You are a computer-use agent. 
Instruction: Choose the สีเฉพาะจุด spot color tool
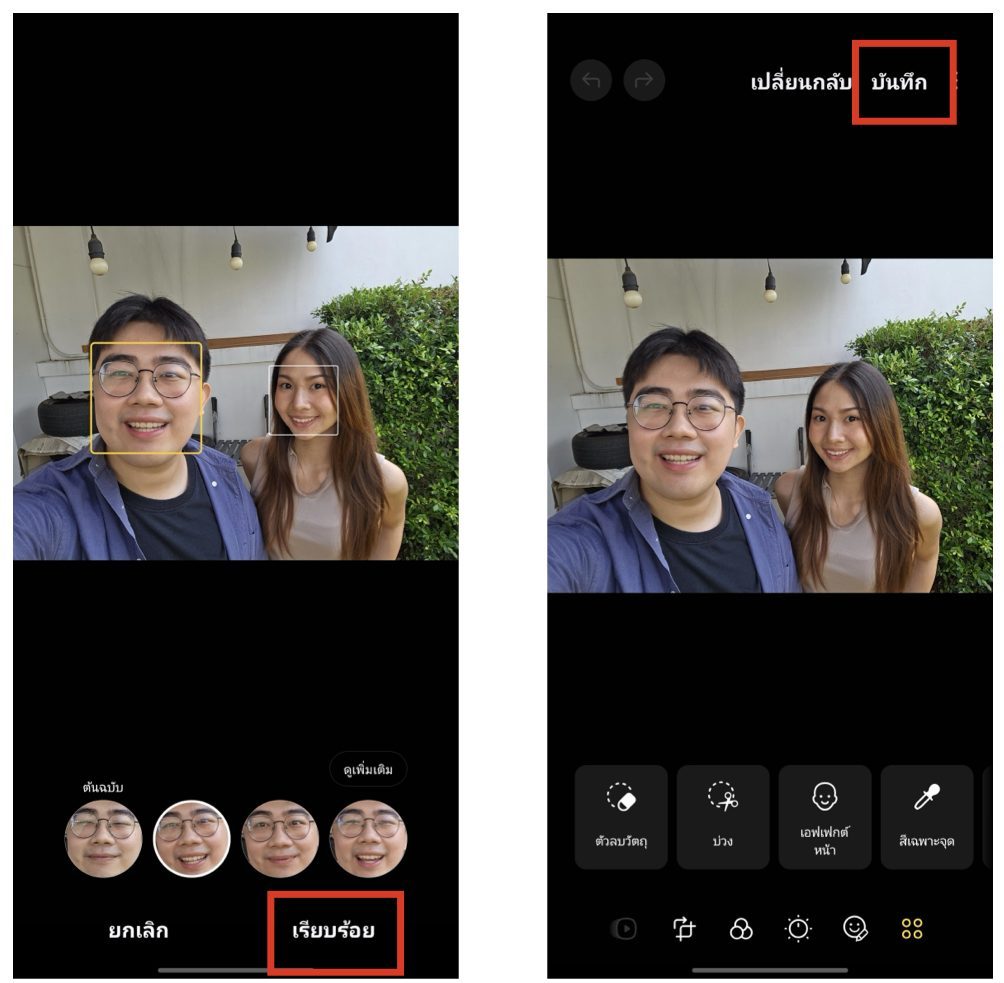tap(926, 816)
